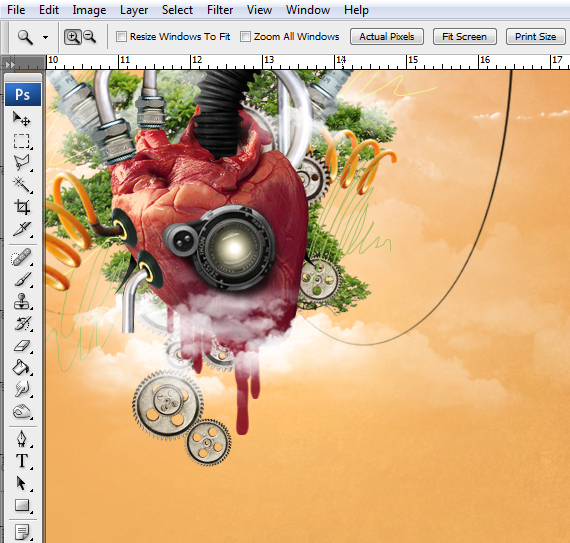Enable Zoom All Windows checkbox
The image size is (570, 543).
245,37
